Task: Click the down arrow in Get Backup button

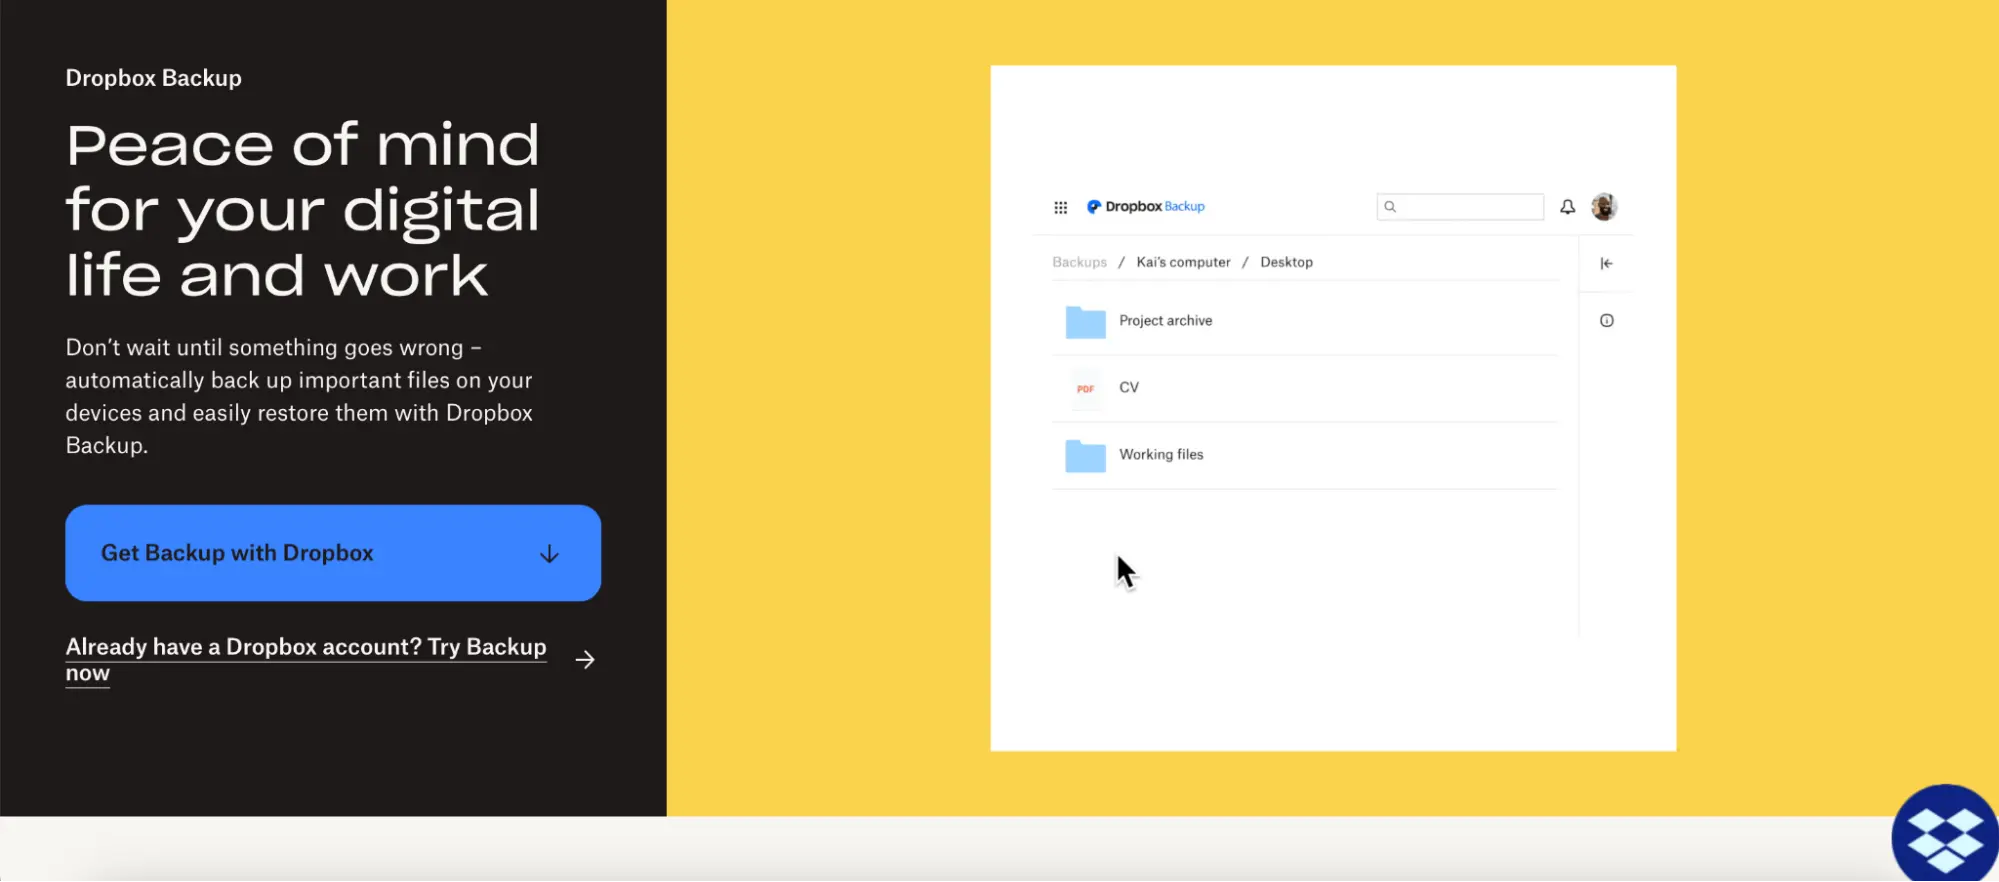Action: 549,554
